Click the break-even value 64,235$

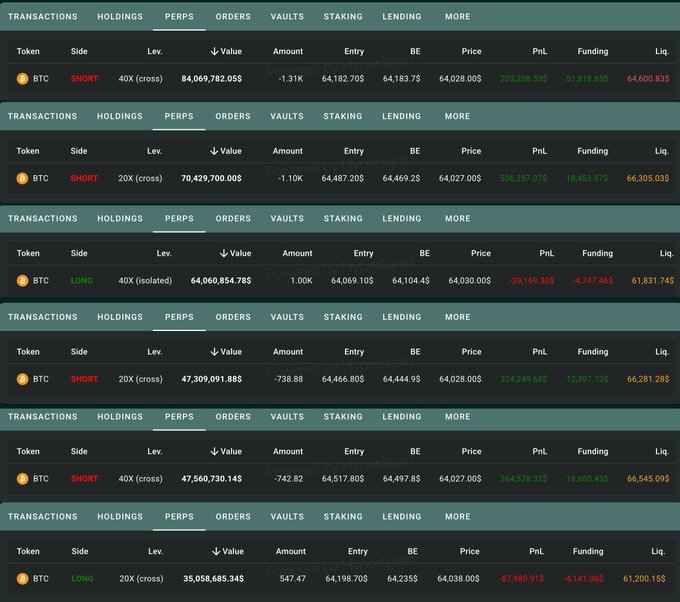(x=402, y=579)
